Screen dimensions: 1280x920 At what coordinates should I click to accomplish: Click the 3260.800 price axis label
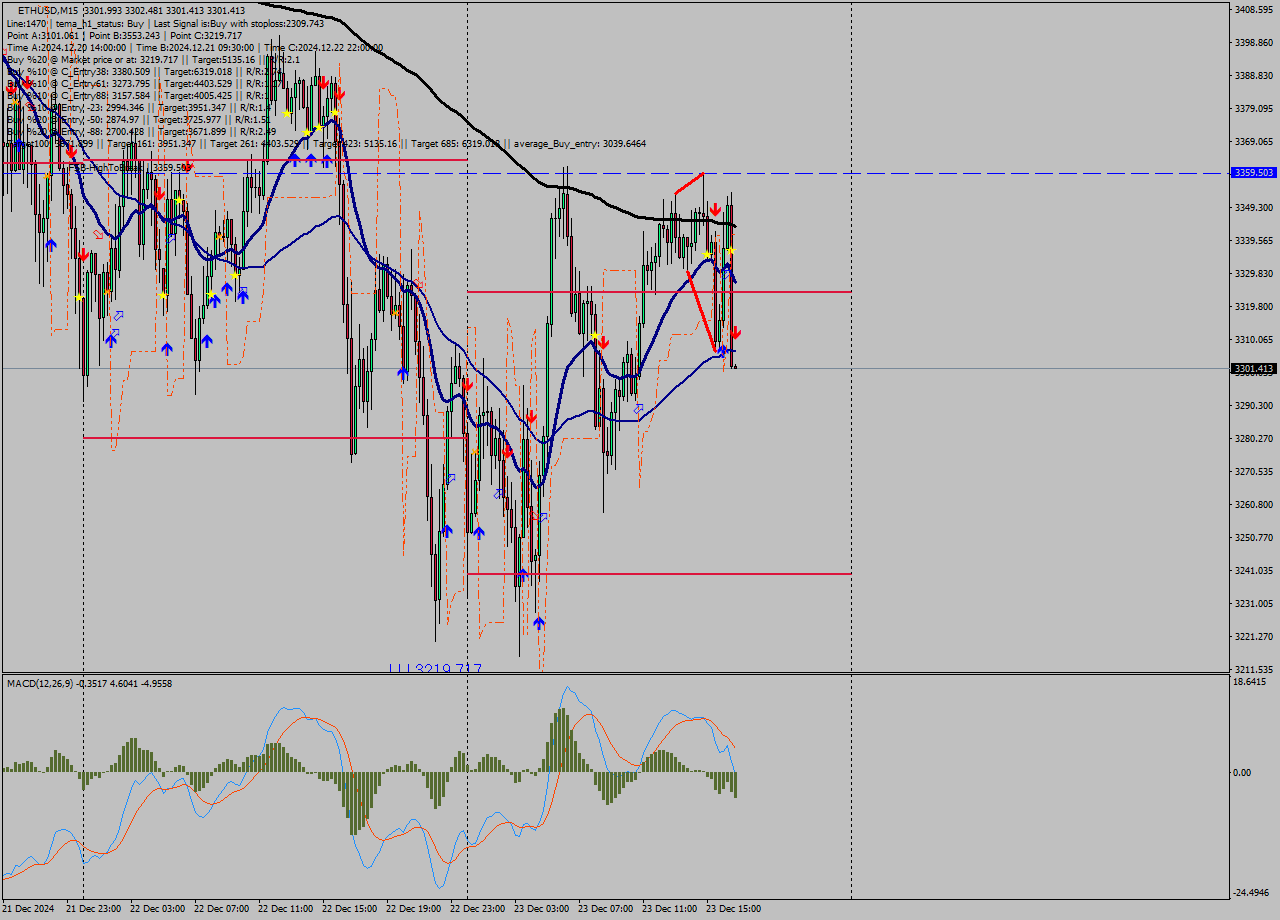click(1254, 505)
